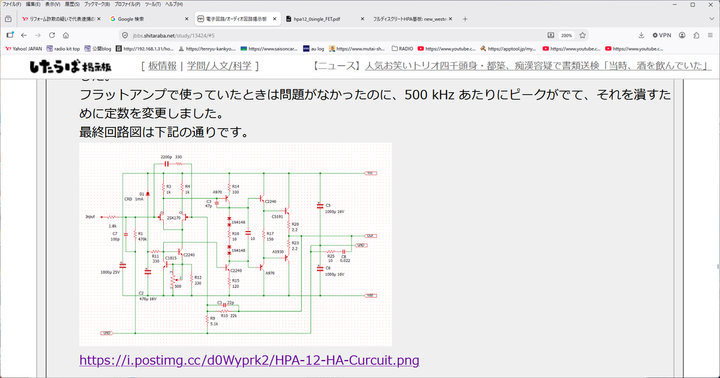The height and width of the screenshot is (378, 720).
Task: Open the 表示(V) menu
Action: 52,4
